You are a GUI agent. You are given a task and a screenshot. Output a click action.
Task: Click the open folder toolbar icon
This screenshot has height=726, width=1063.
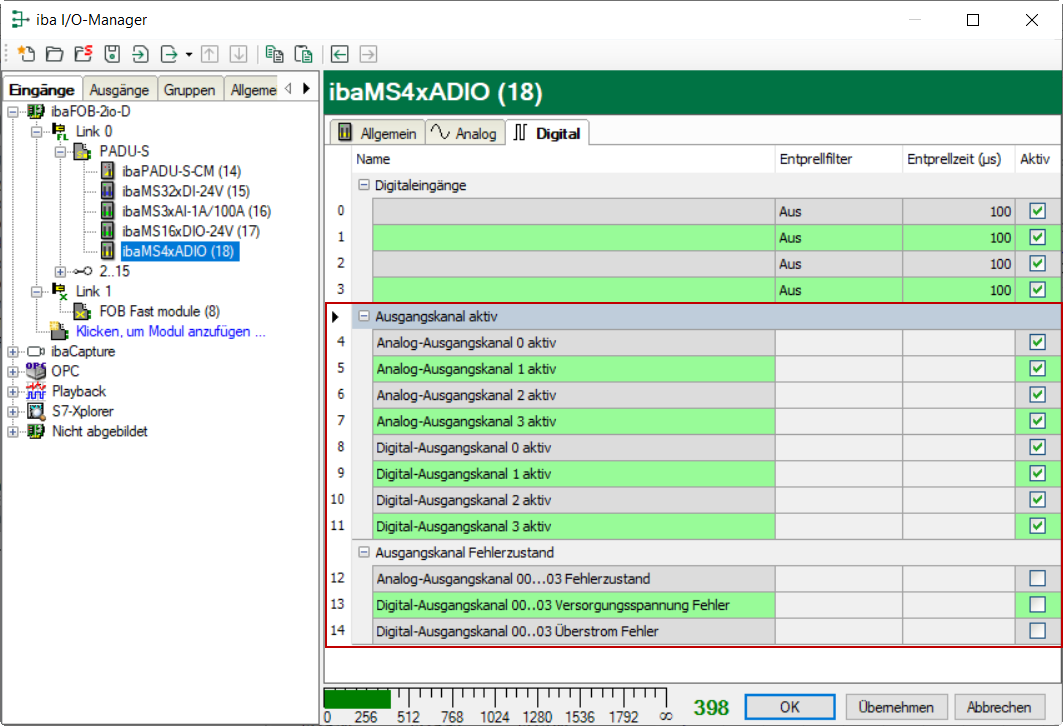pyautogui.click(x=54, y=54)
